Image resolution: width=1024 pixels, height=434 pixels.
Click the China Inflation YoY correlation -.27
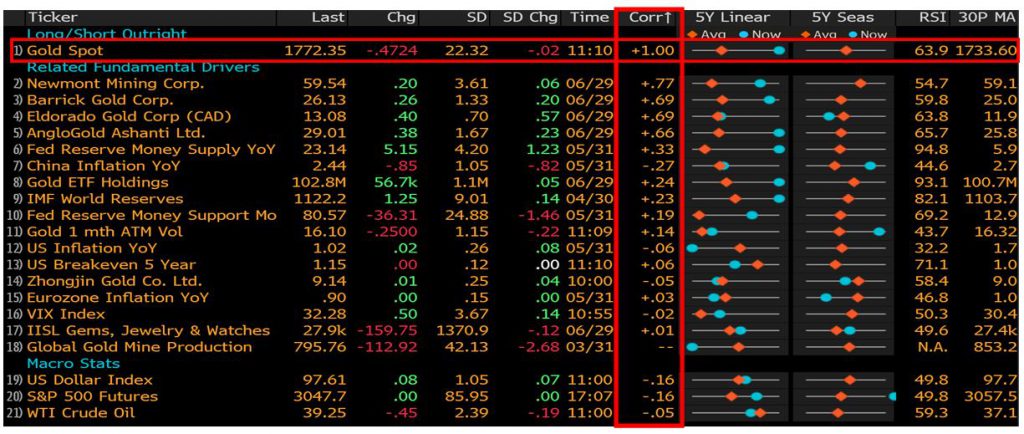coord(659,166)
